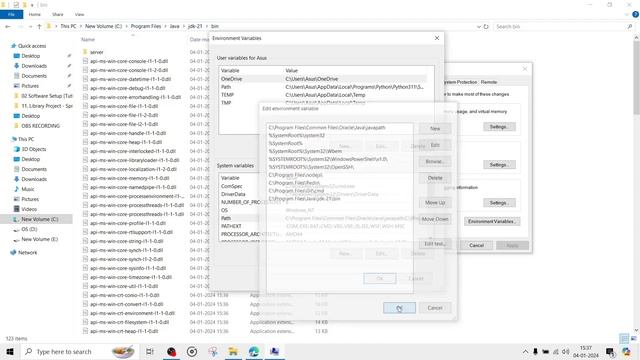
Task: Open volume control in system tray
Action: [566, 351]
